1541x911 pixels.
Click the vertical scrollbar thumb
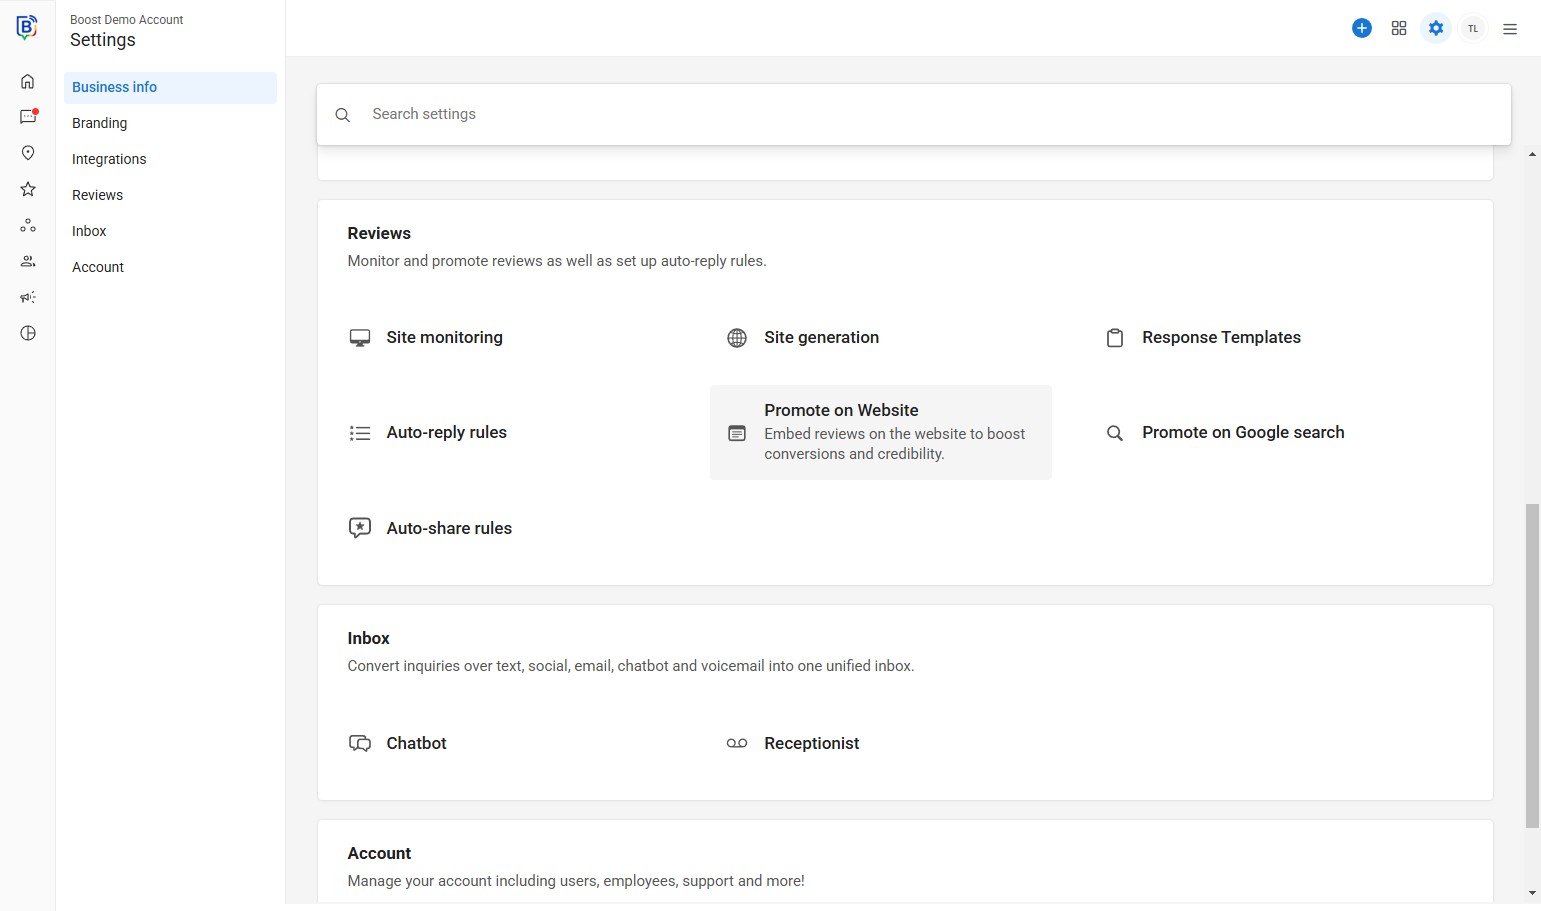coord(1531,665)
